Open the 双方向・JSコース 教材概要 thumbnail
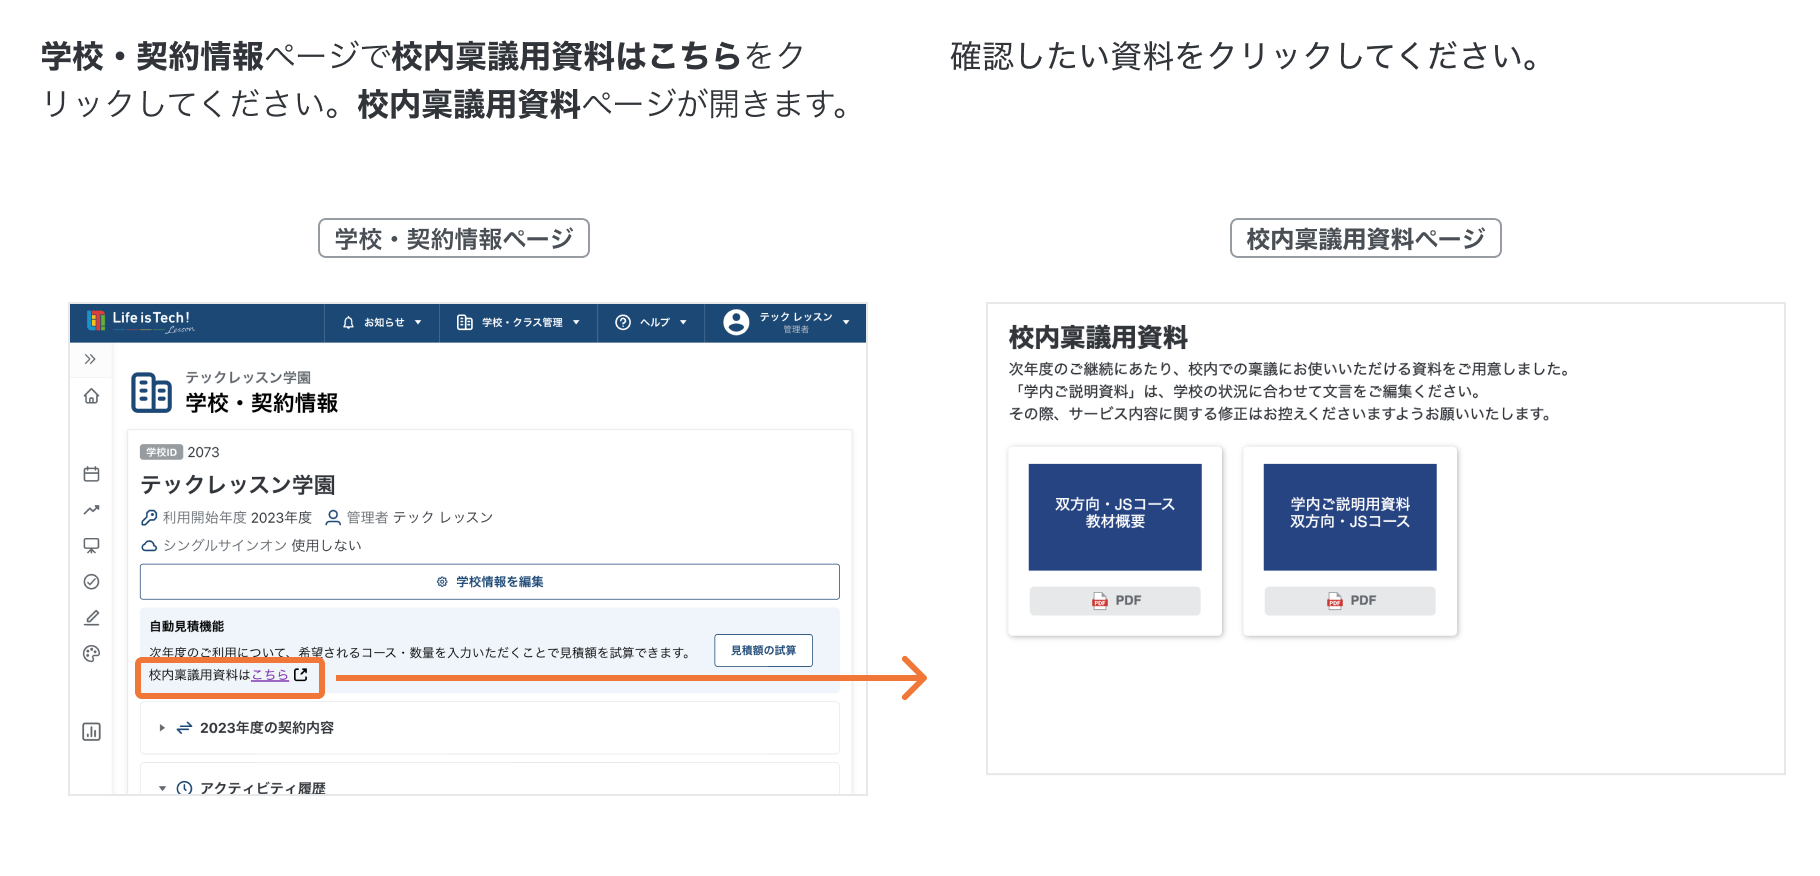The height and width of the screenshot is (876, 1820). tap(1115, 517)
